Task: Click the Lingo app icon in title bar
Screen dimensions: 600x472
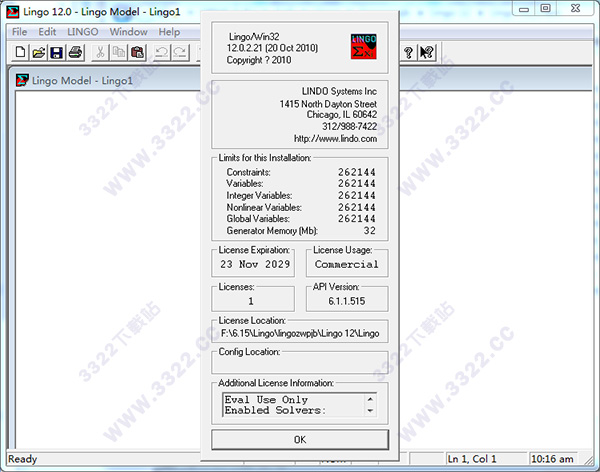Action: [13, 11]
